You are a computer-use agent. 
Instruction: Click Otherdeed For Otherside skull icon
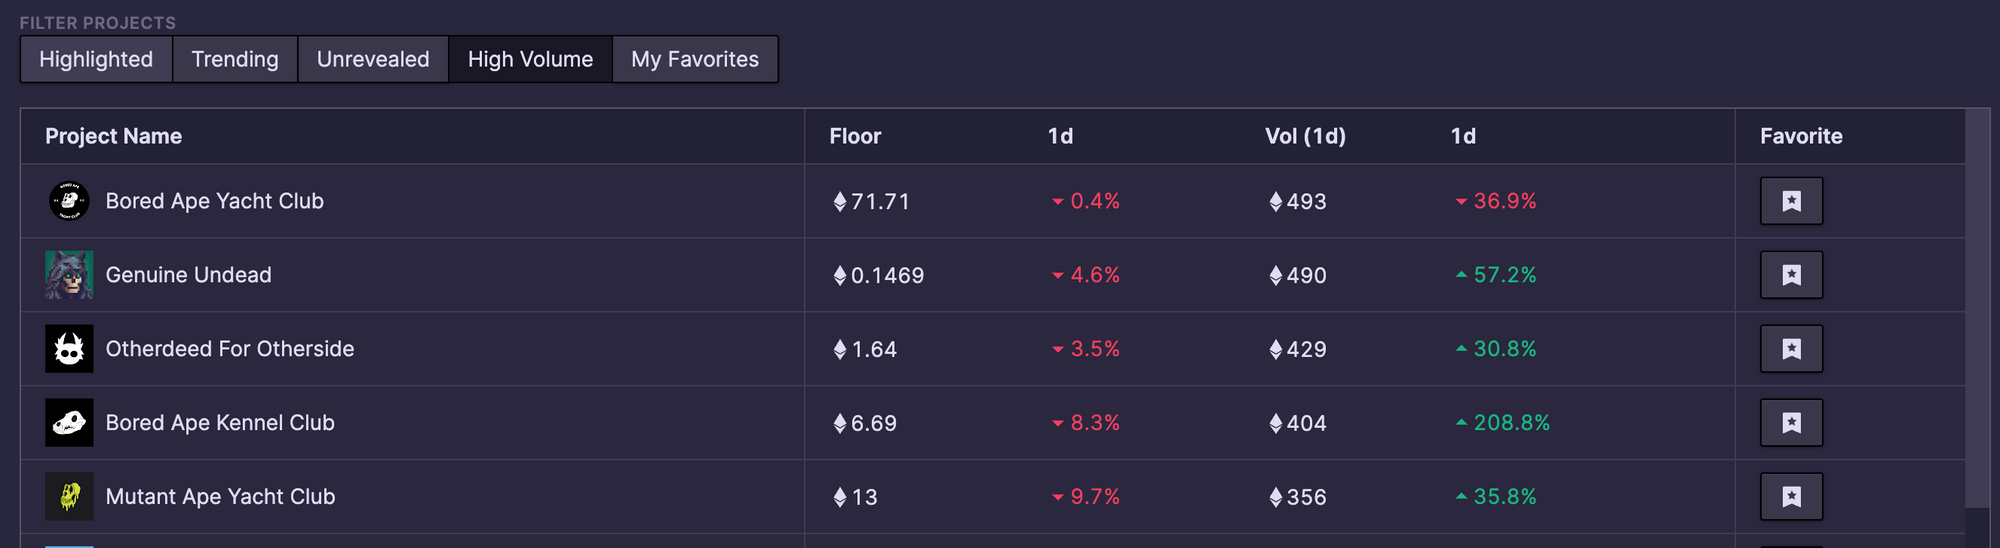(x=69, y=349)
